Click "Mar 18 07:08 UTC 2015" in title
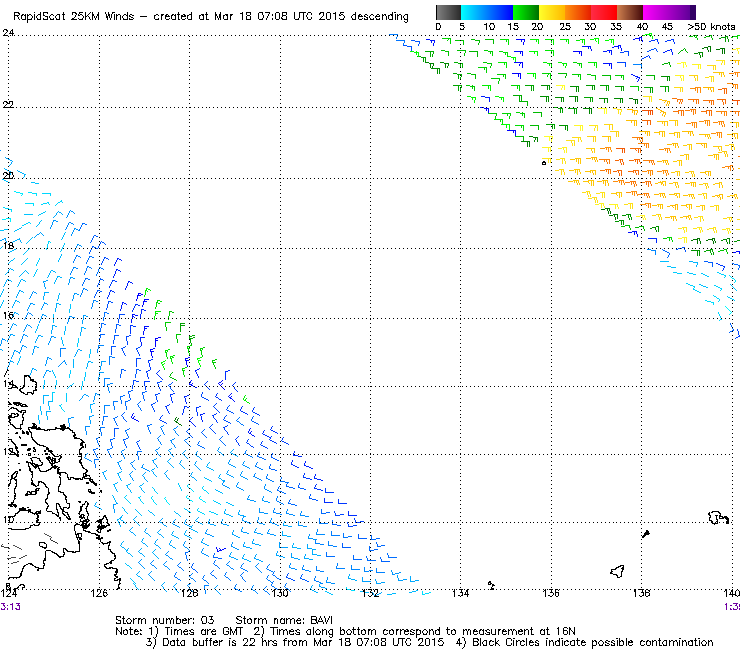The width and height of the screenshot is (740, 650). pyautogui.click(x=280, y=17)
